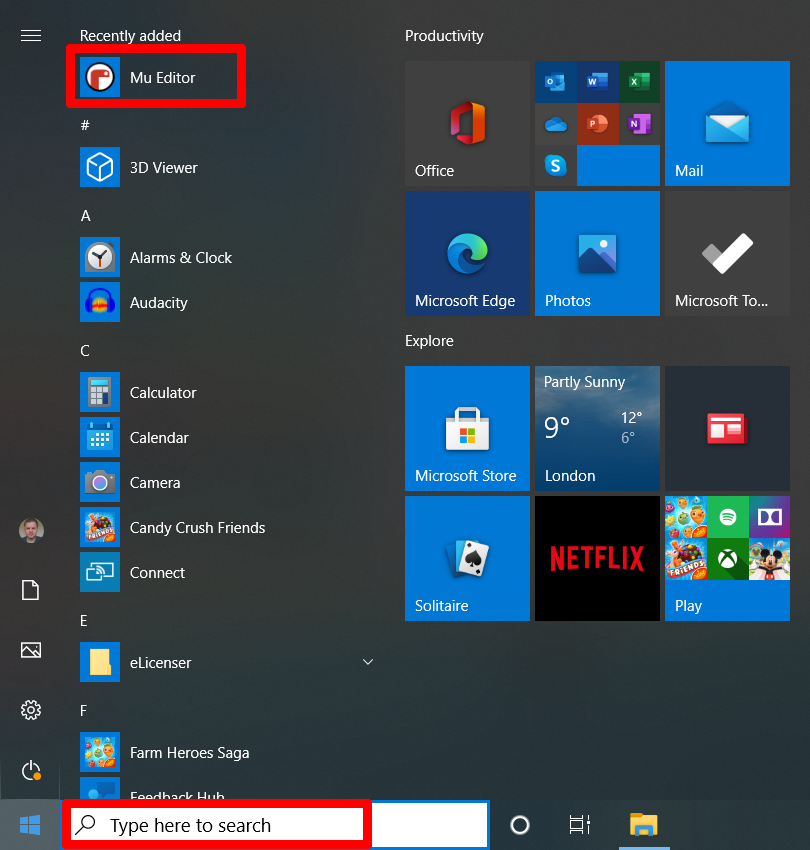Click the Windows Start button
This screenshot has width=810, height=850.
[x=30, y=825]
